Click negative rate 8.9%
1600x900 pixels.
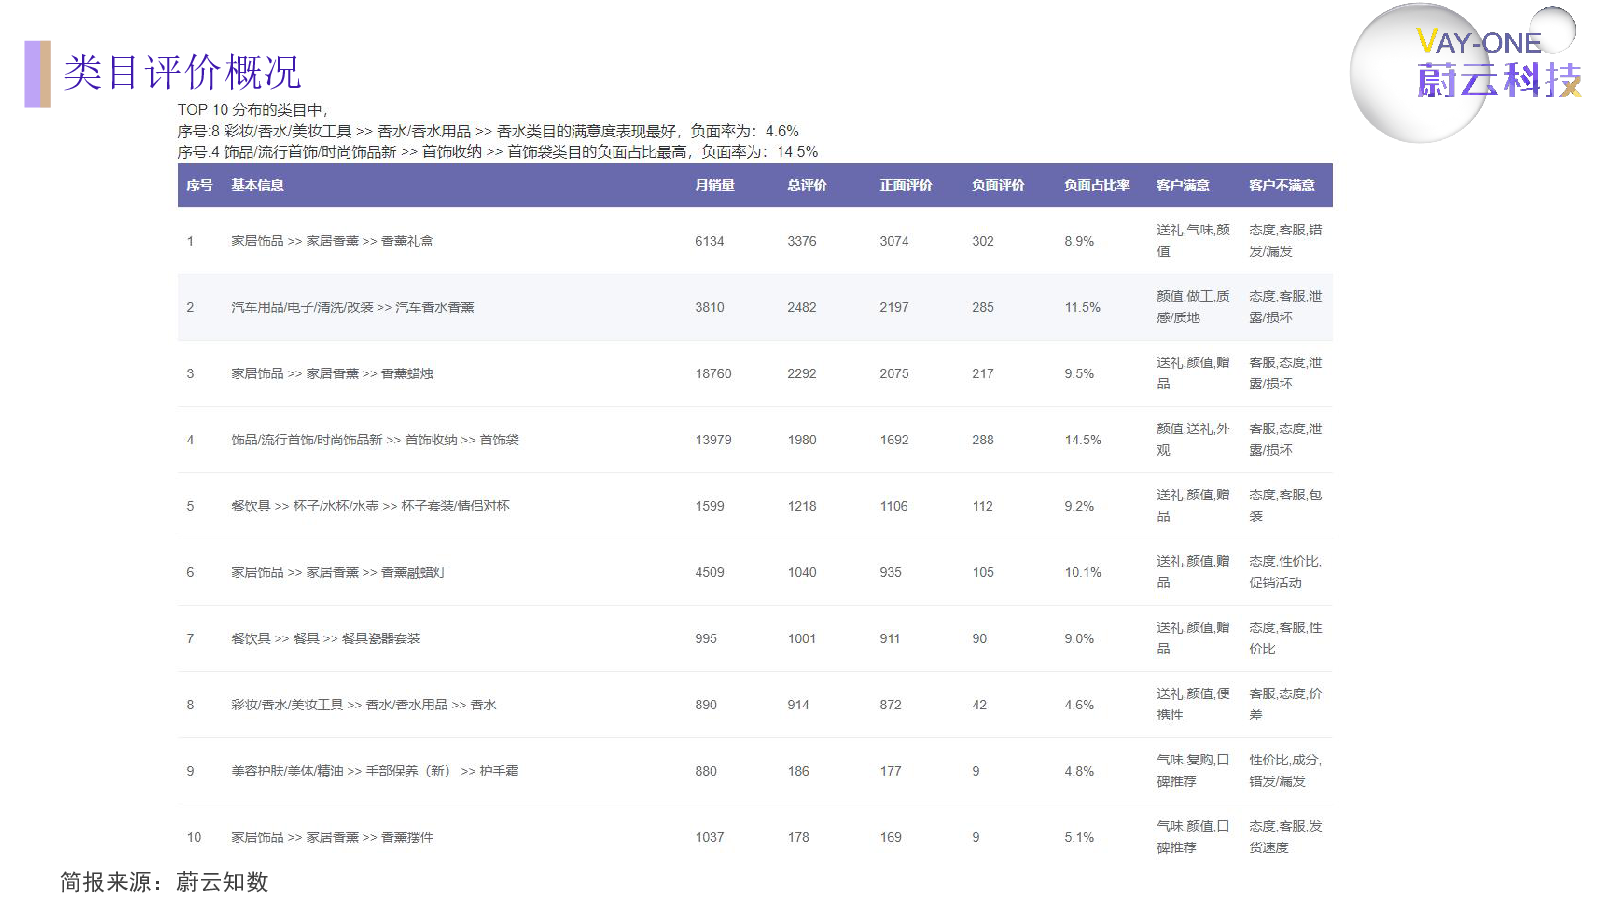pyautogui.click(x=1079, y=241)
